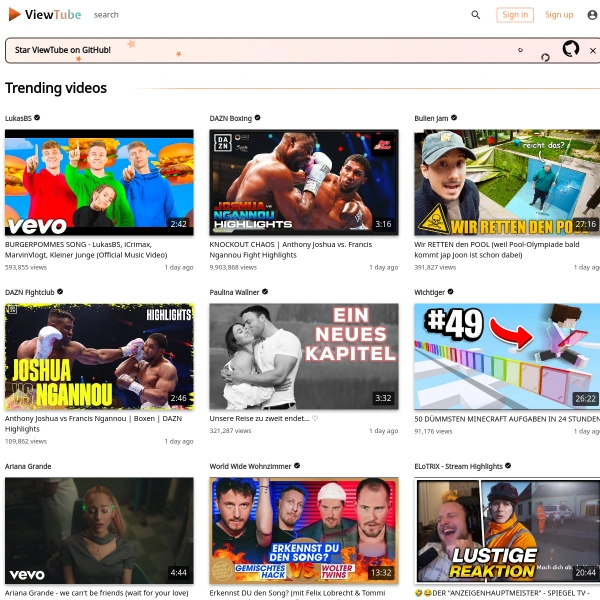Click the Sign in button
Screen dimensions: 600x600
tap(515, 15)
